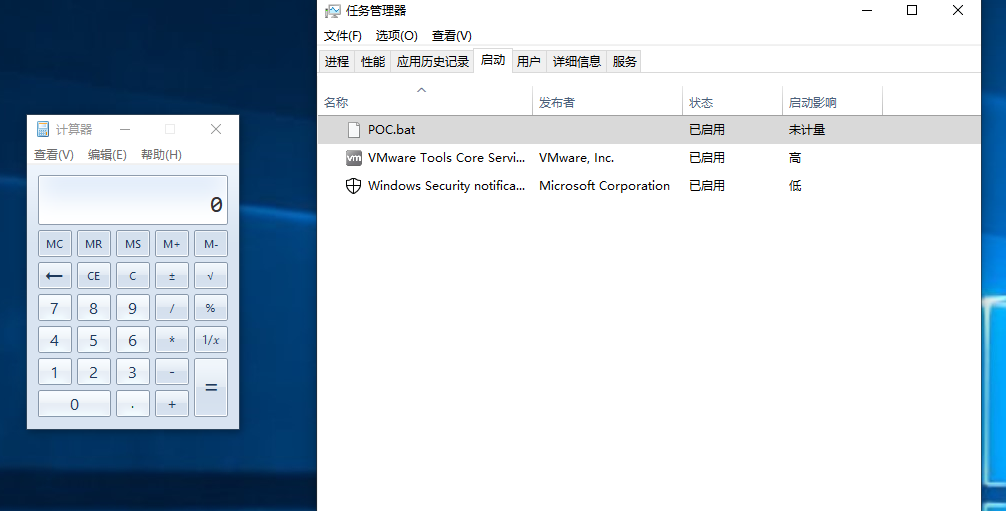The width and height of the screenshot is (1006, 511).
Task: Click the 高 startup impact value
Action: click(795, 158)
